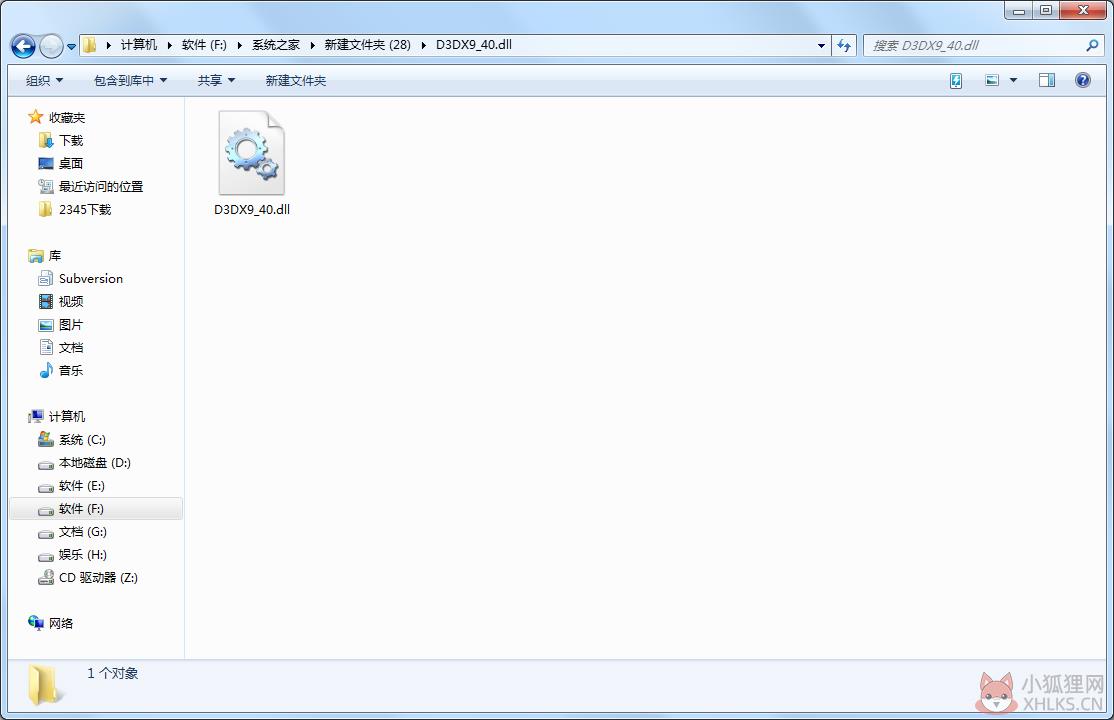
Task: Open 最近访问的位置 in favorites
Action: click(101, 186)
